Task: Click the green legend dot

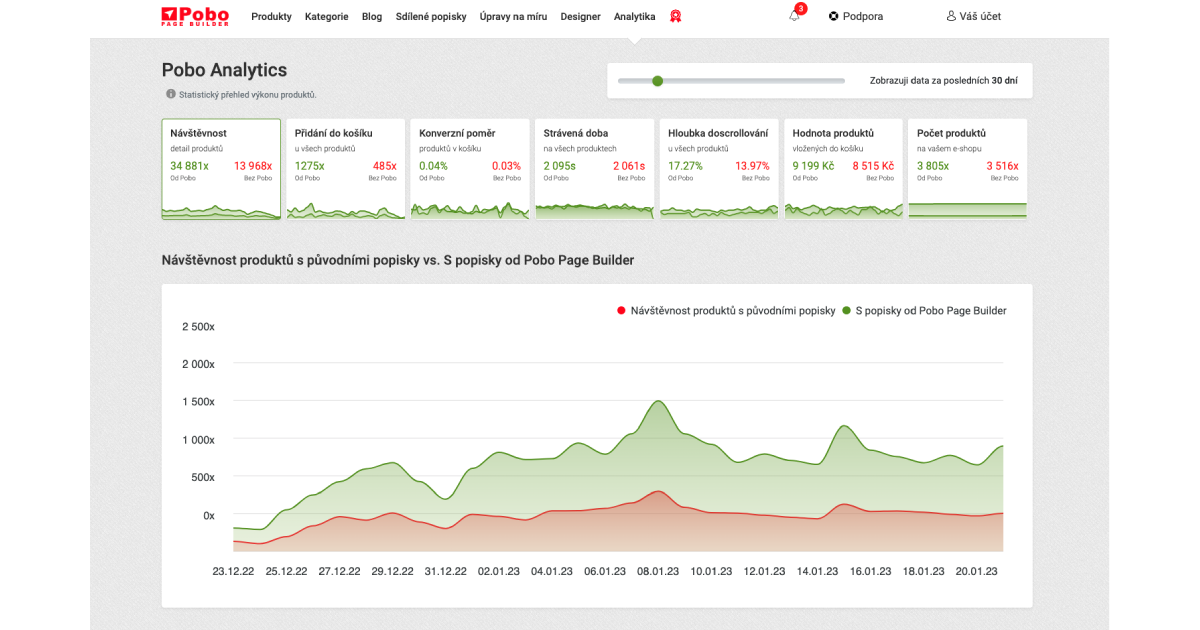Action: click(847, 311)
